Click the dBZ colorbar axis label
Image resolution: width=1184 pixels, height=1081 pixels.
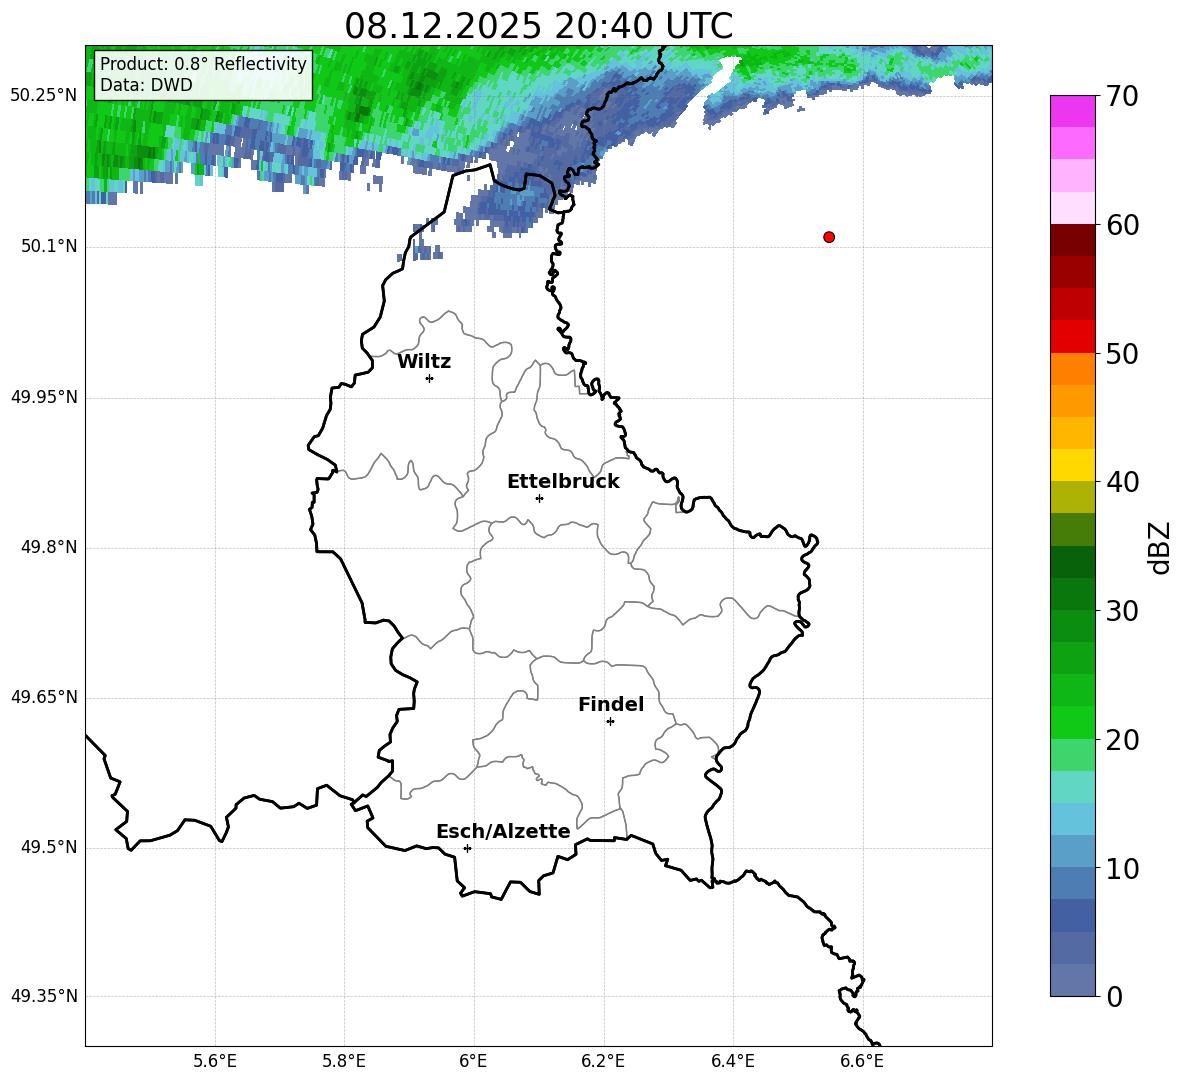pos(1160,547)
